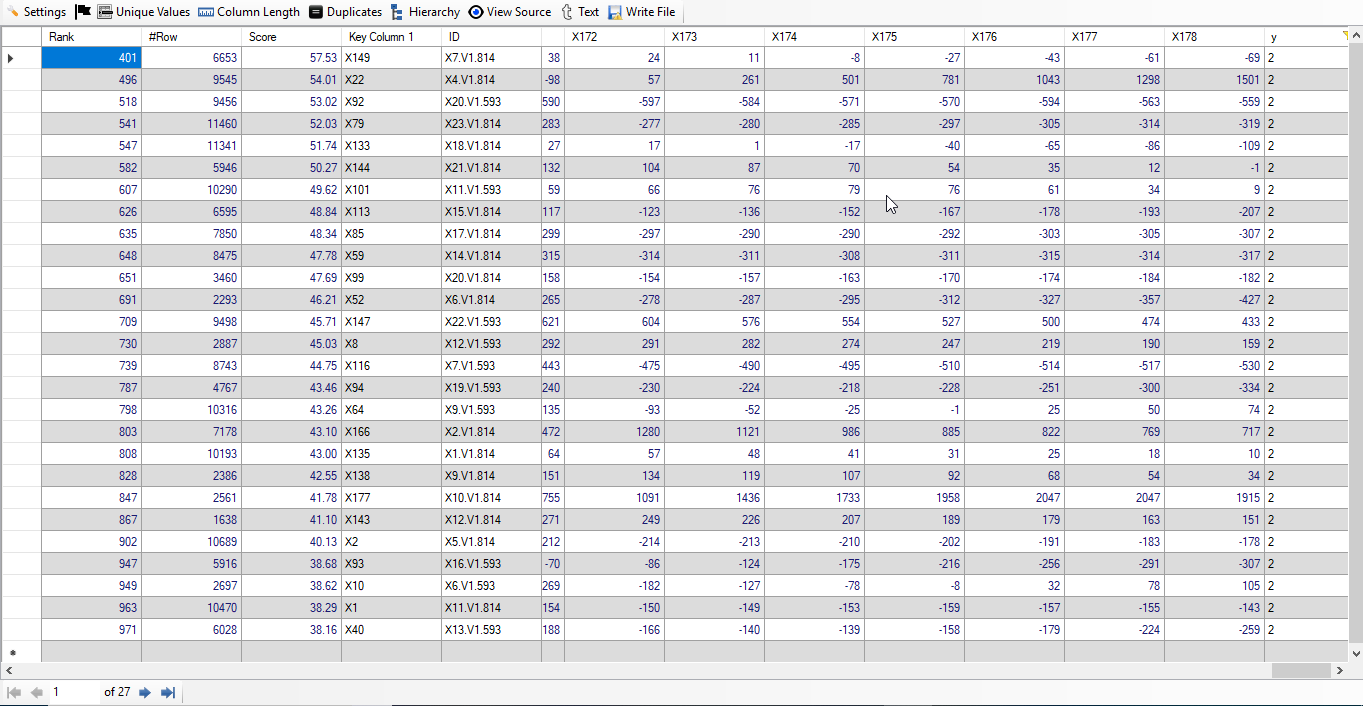Select the Text toolbar option

[x=580, y=12]
